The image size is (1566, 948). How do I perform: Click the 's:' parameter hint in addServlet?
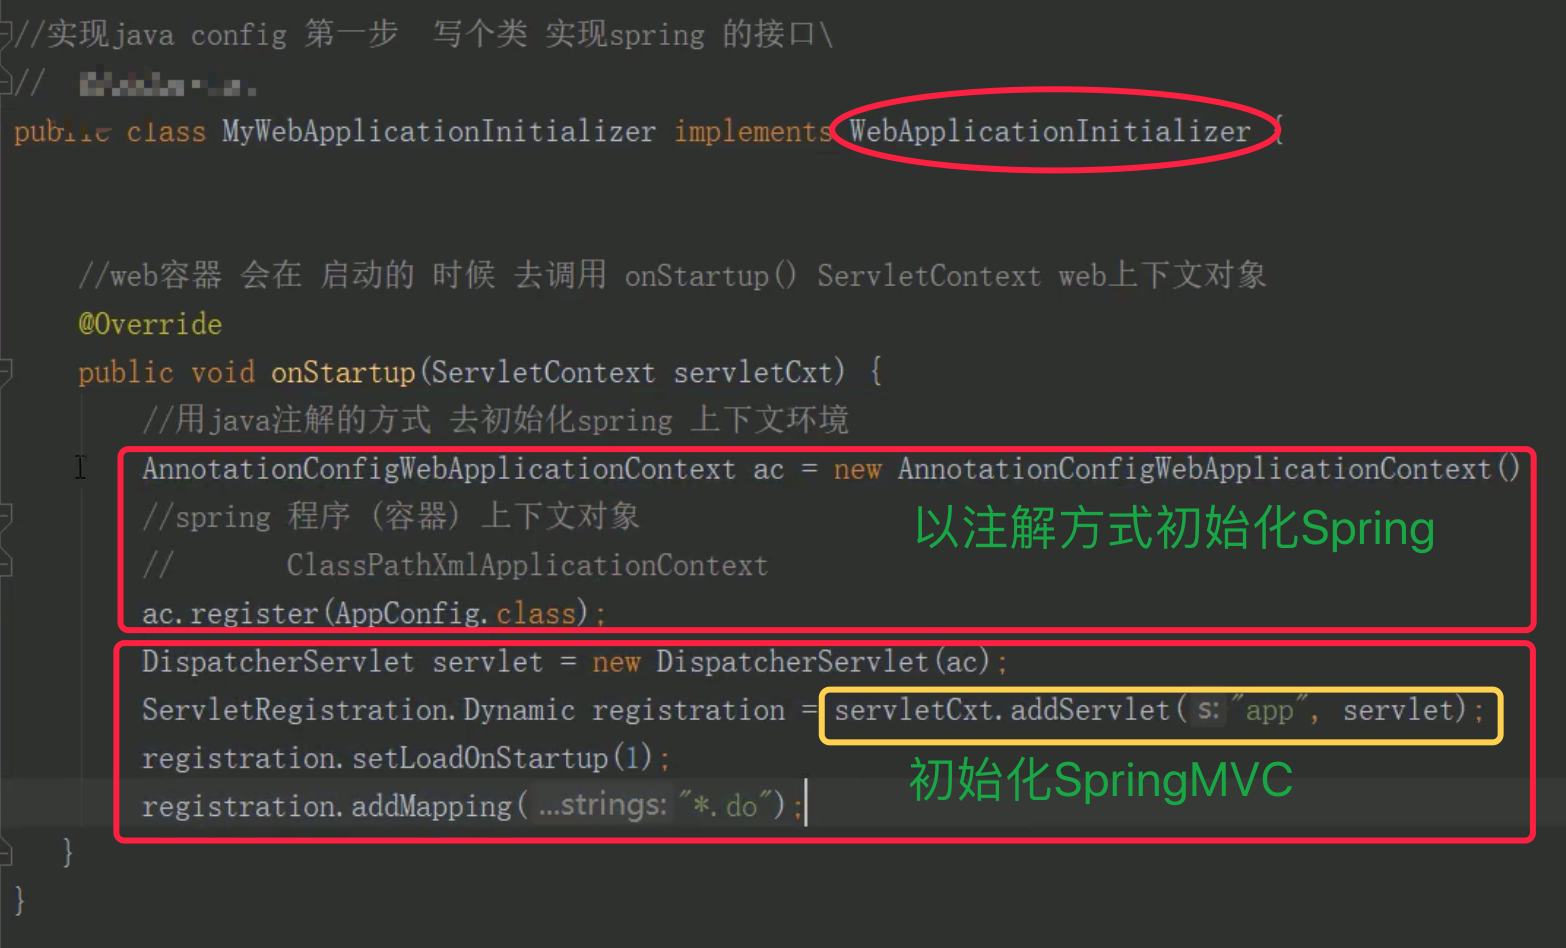point(1209,710)
